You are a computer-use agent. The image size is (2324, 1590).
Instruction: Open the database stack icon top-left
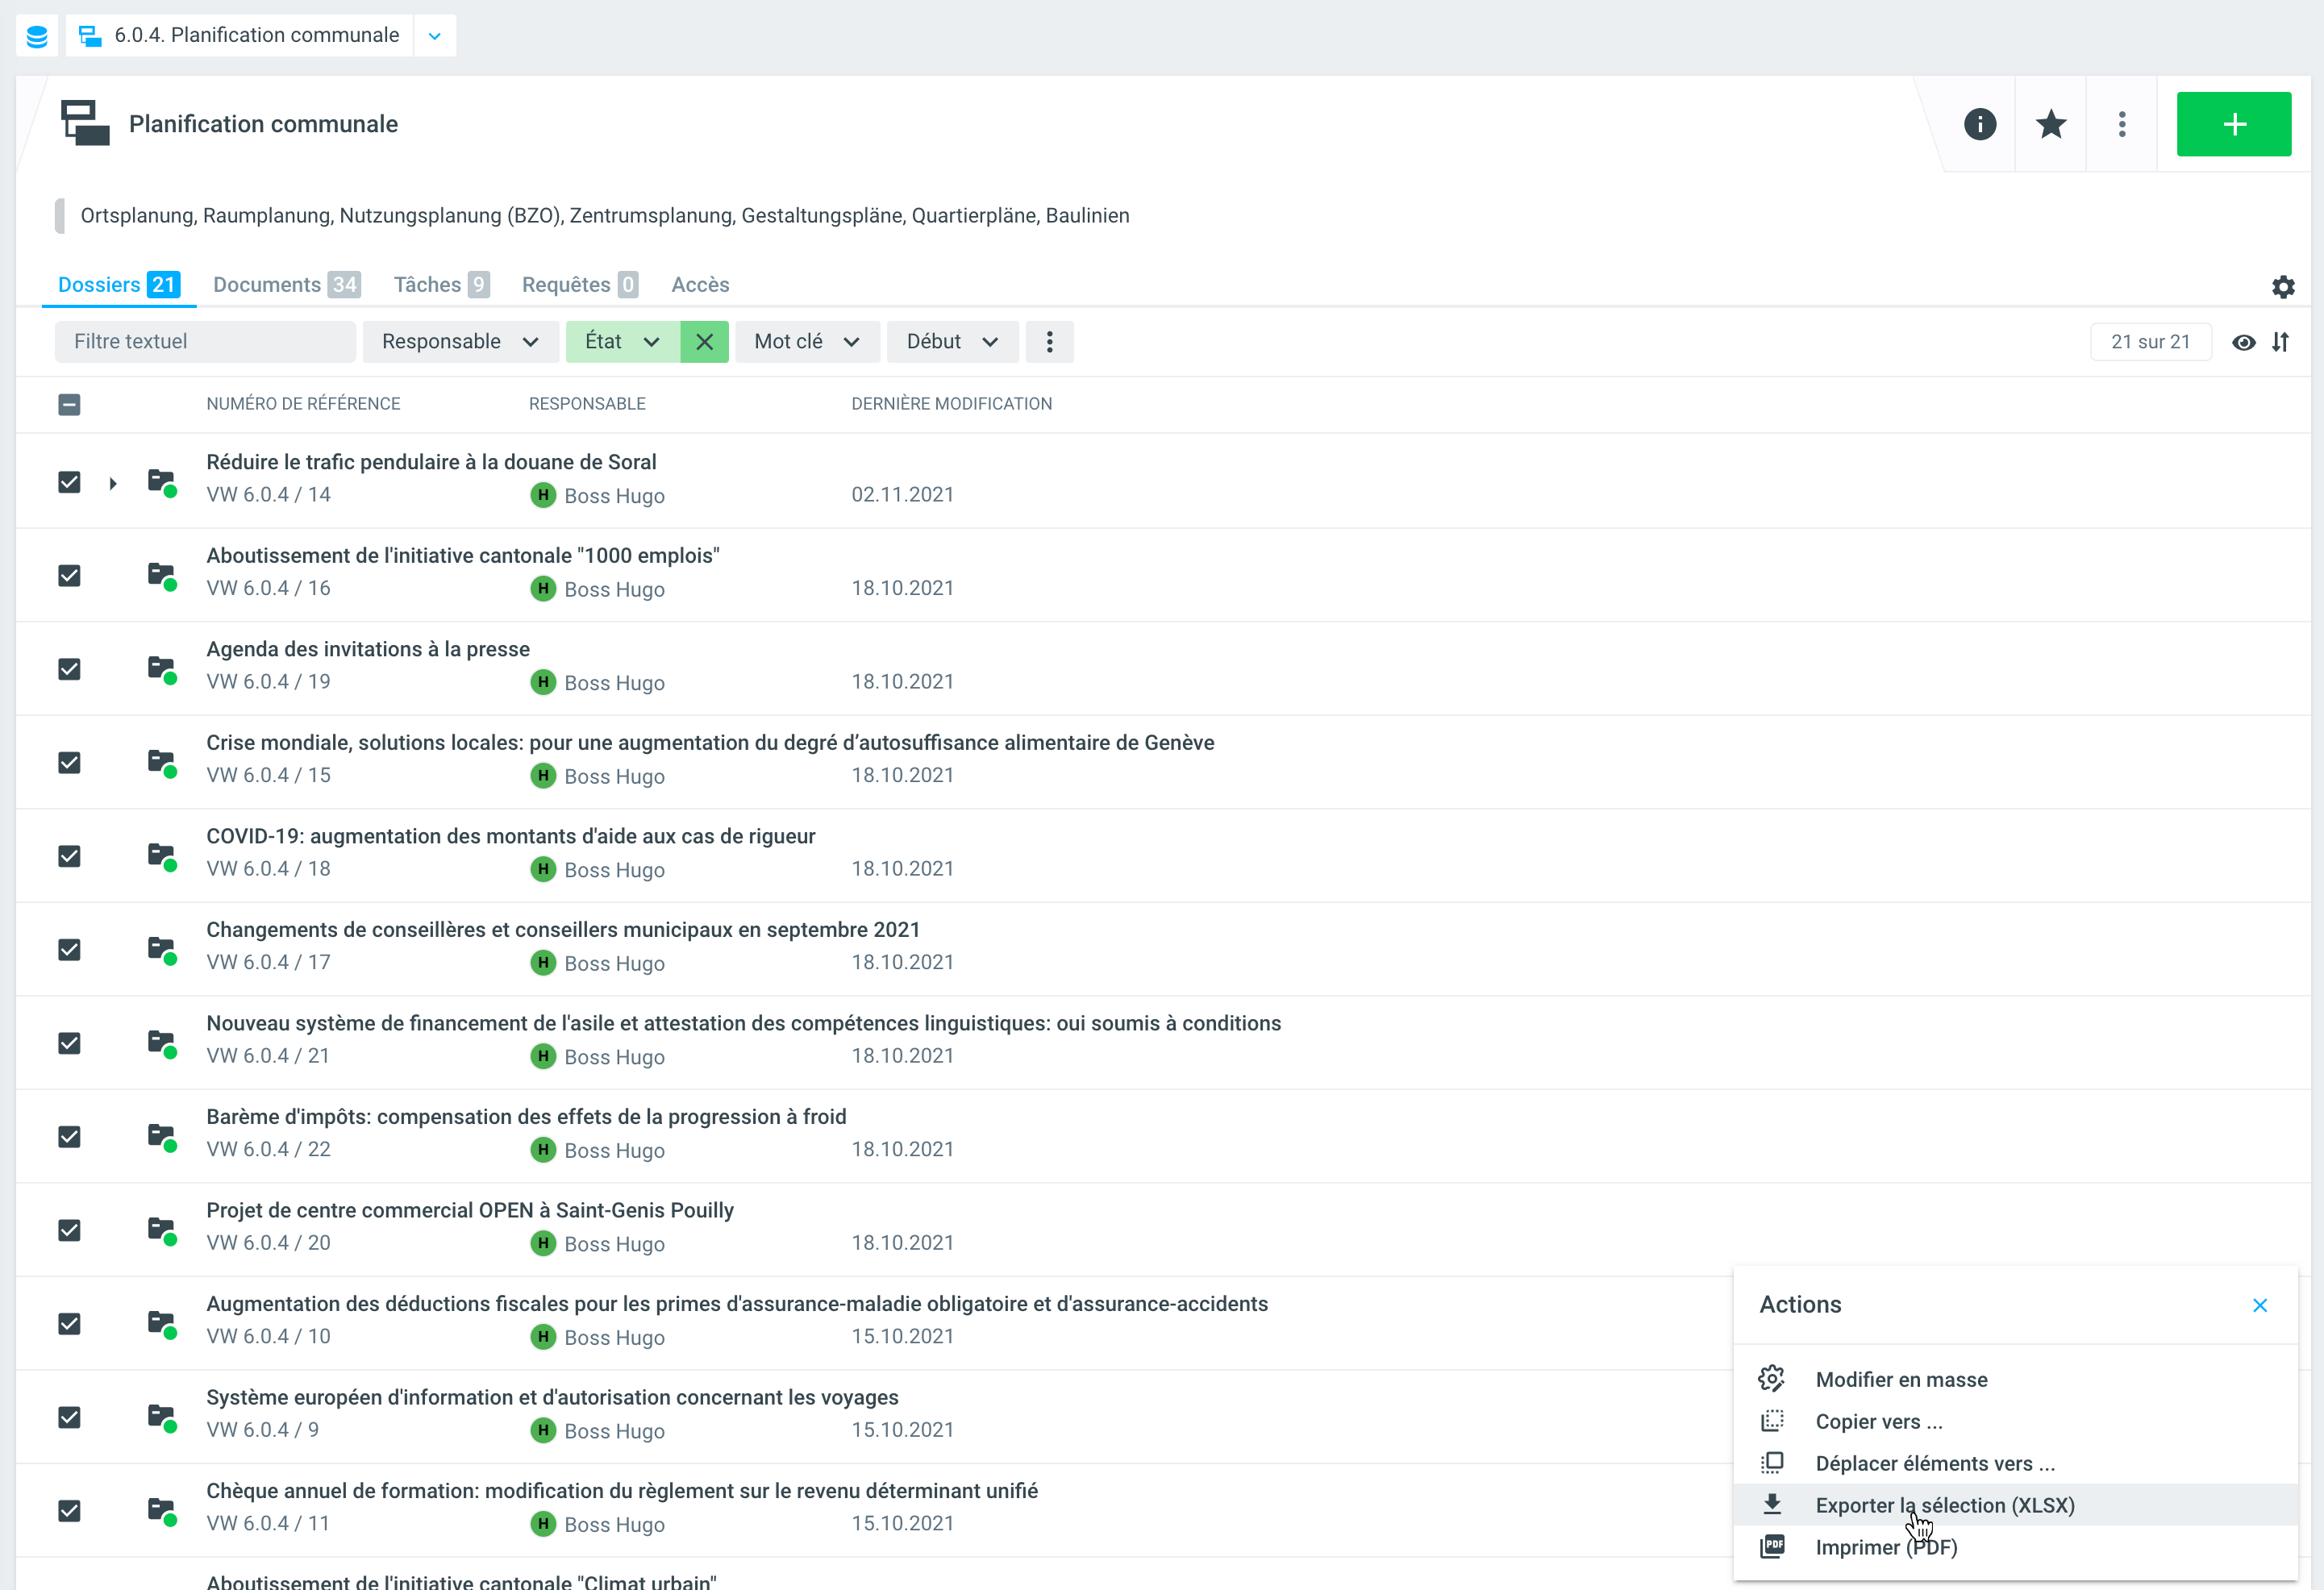point(37,36)
